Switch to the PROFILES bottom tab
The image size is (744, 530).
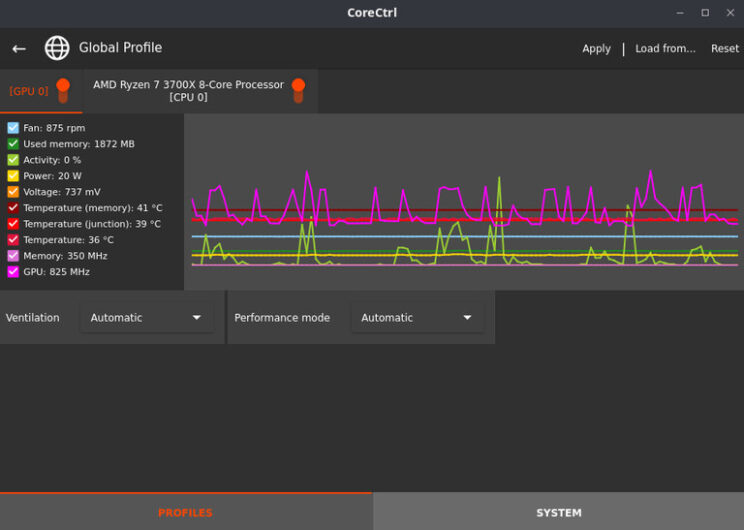[186, 511]
